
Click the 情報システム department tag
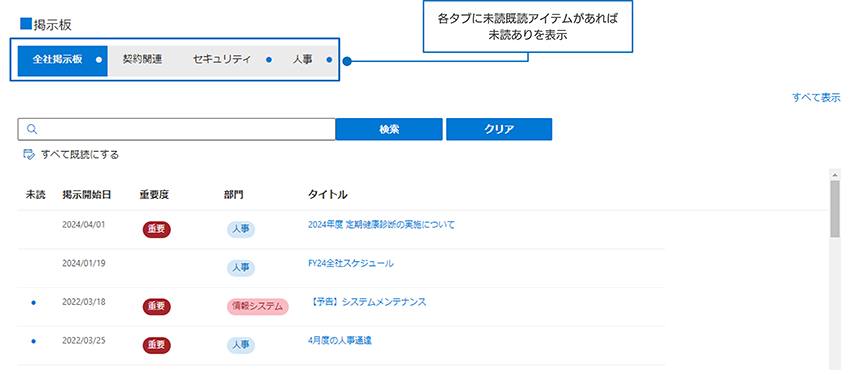tap(257, 307)
